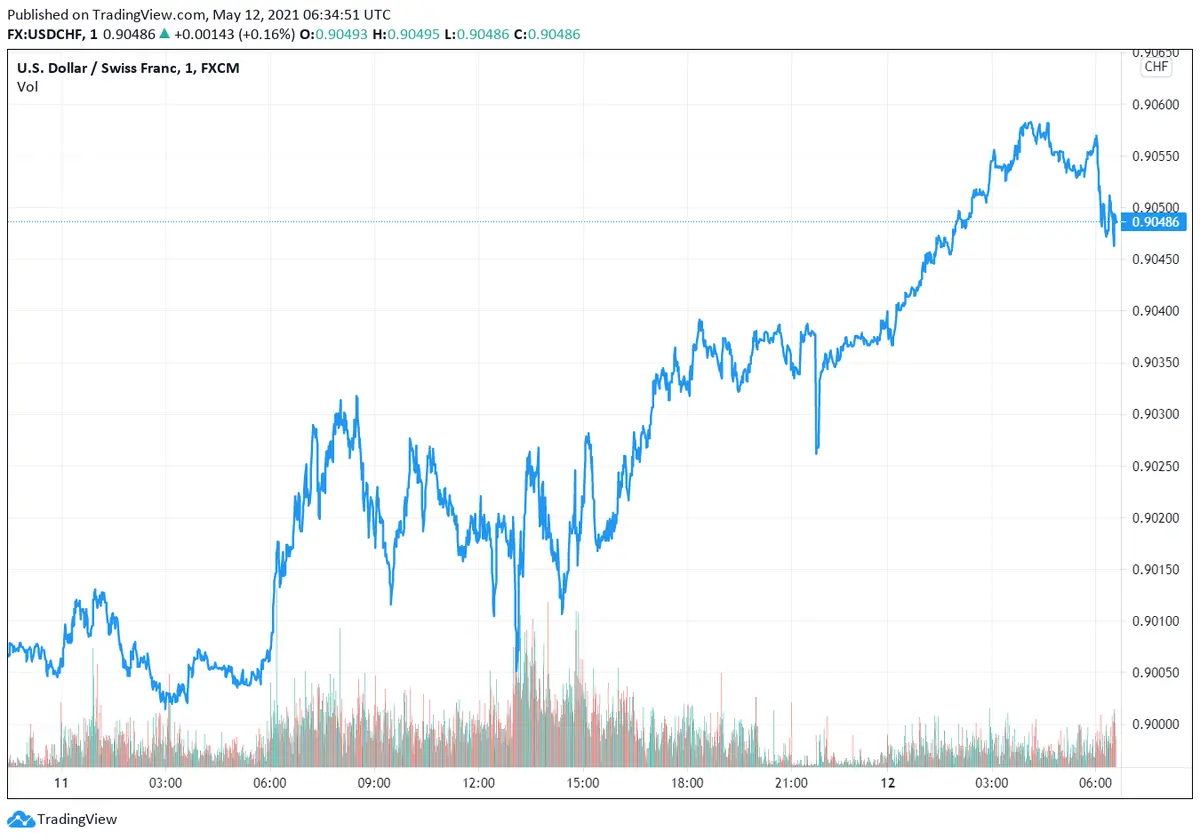Click the 15:00 mark on the time axis
This screenshot has width=1200, height=840.
[x=583, y=783]
